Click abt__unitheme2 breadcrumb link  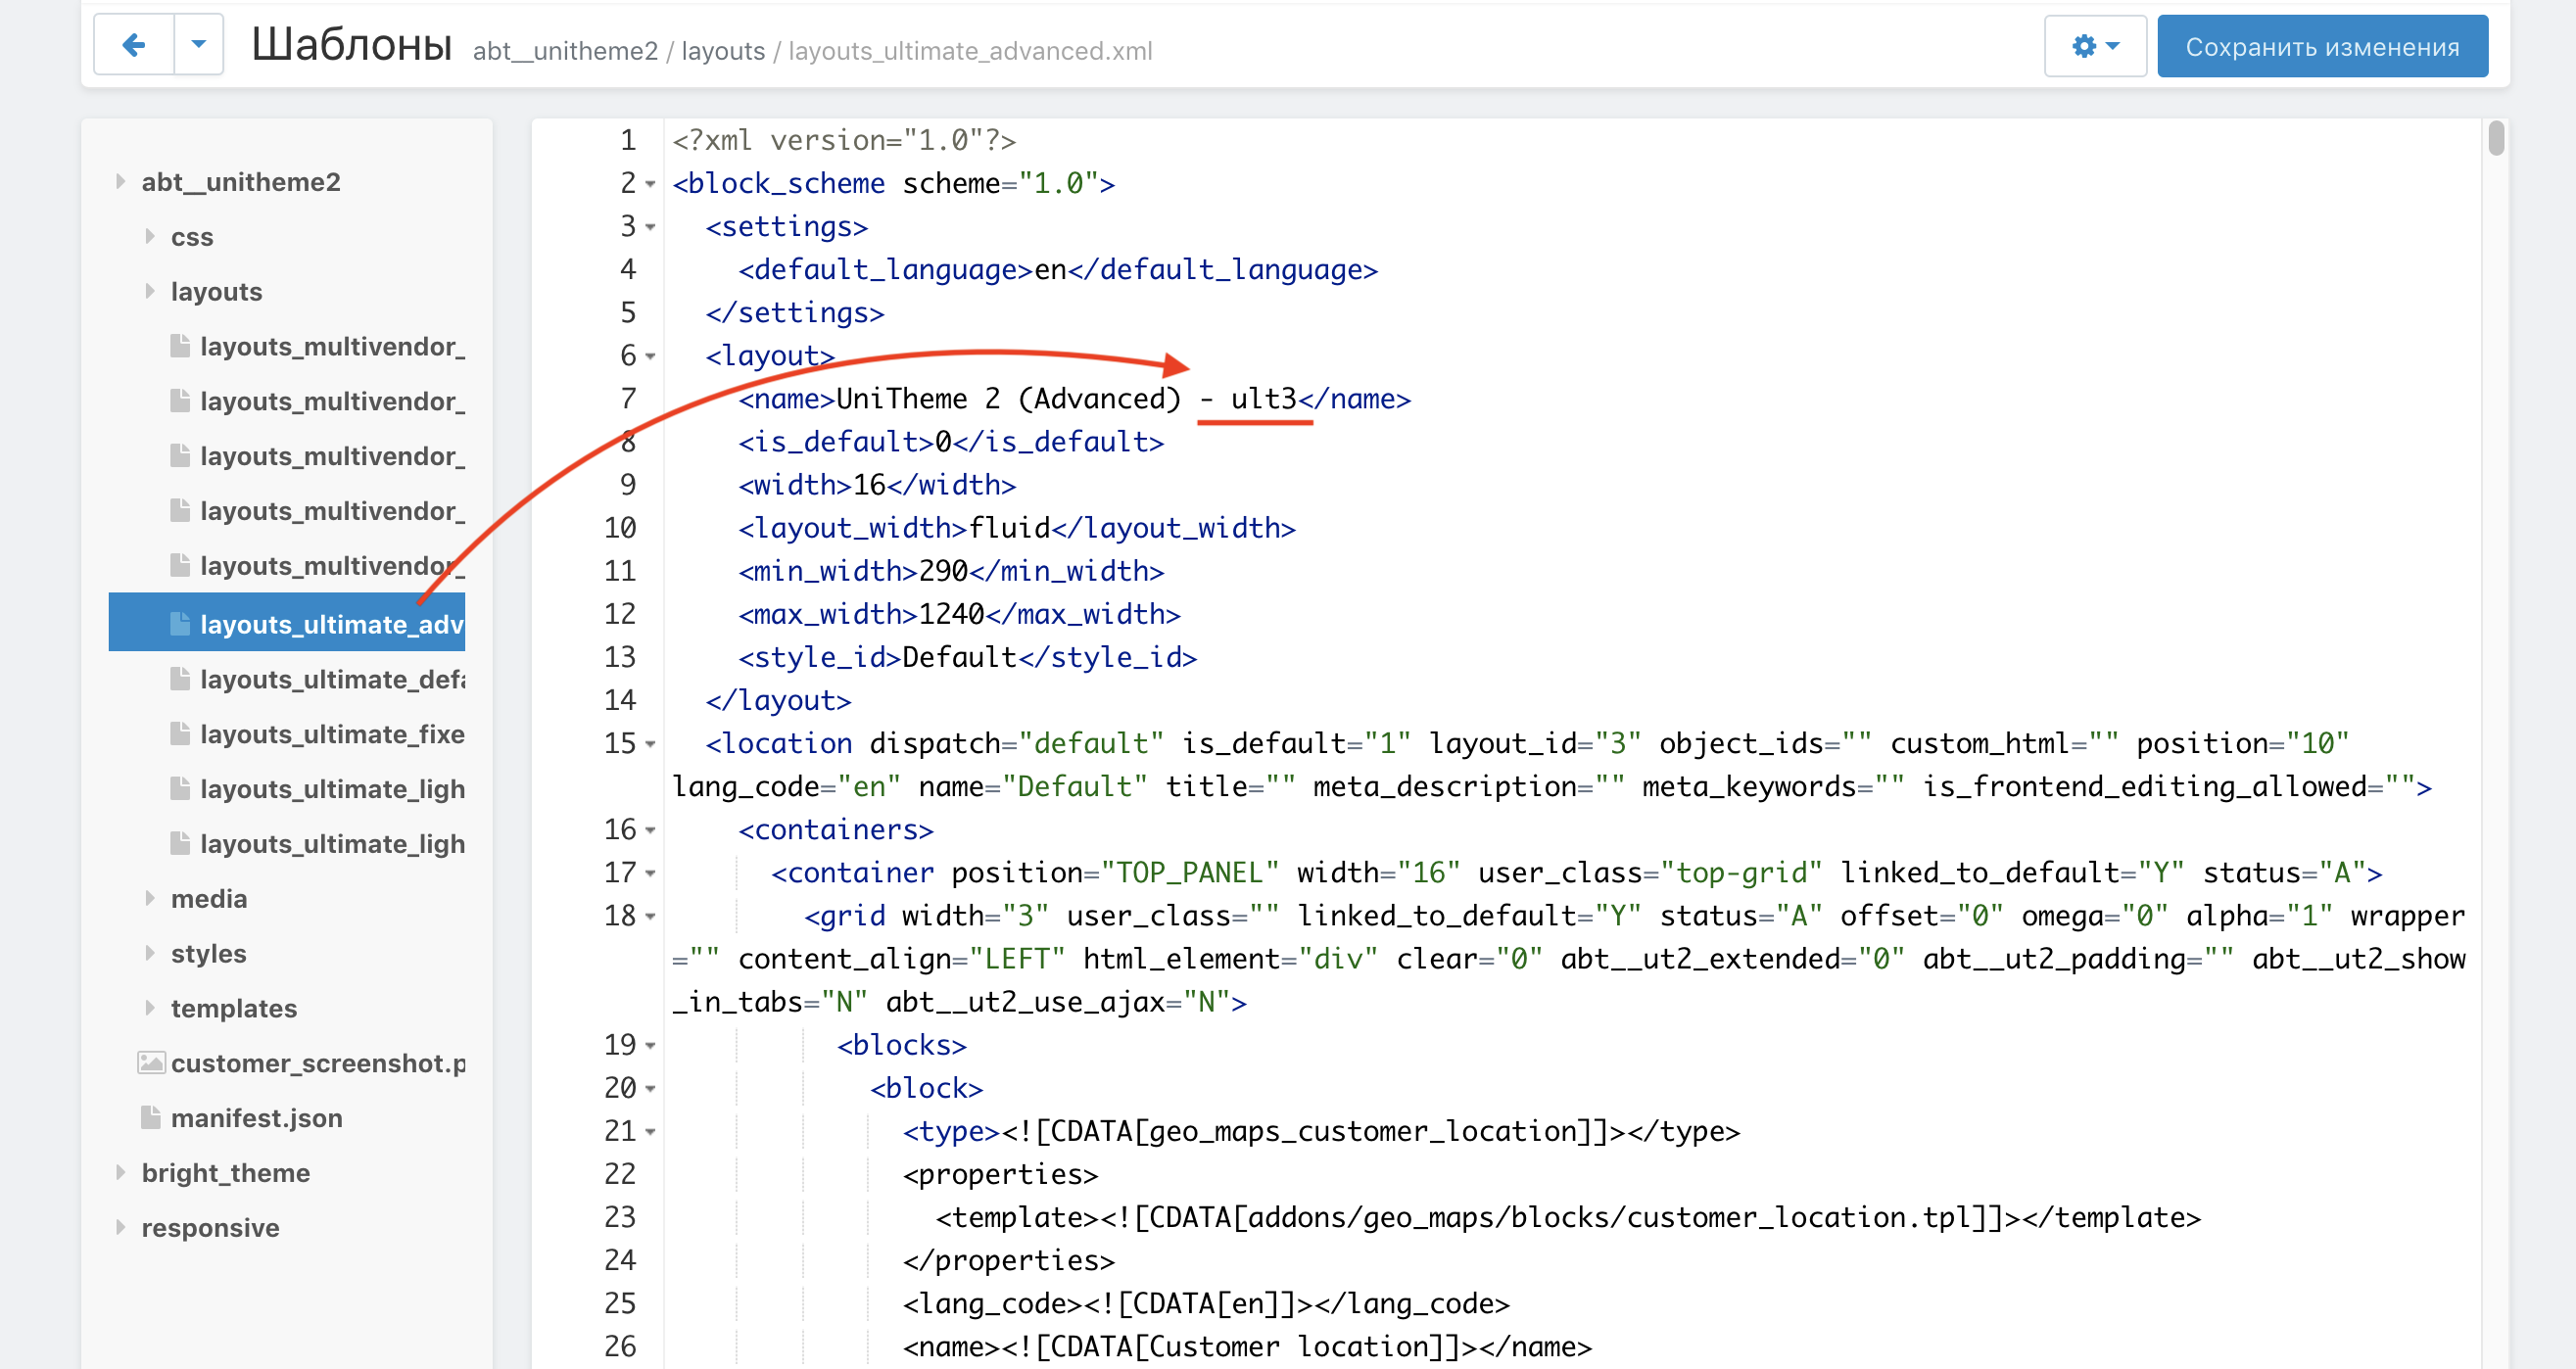coord(565,51)
